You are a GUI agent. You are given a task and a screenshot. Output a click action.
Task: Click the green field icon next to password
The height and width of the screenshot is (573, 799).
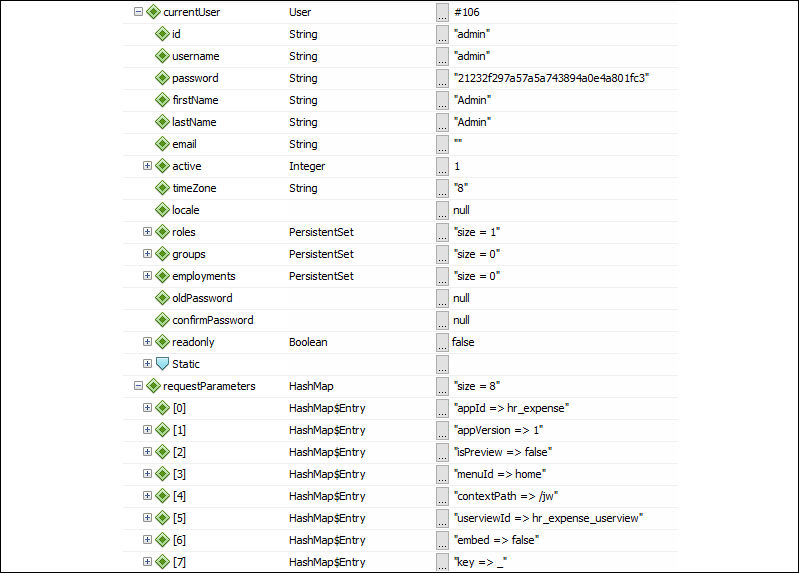(163, 78)
